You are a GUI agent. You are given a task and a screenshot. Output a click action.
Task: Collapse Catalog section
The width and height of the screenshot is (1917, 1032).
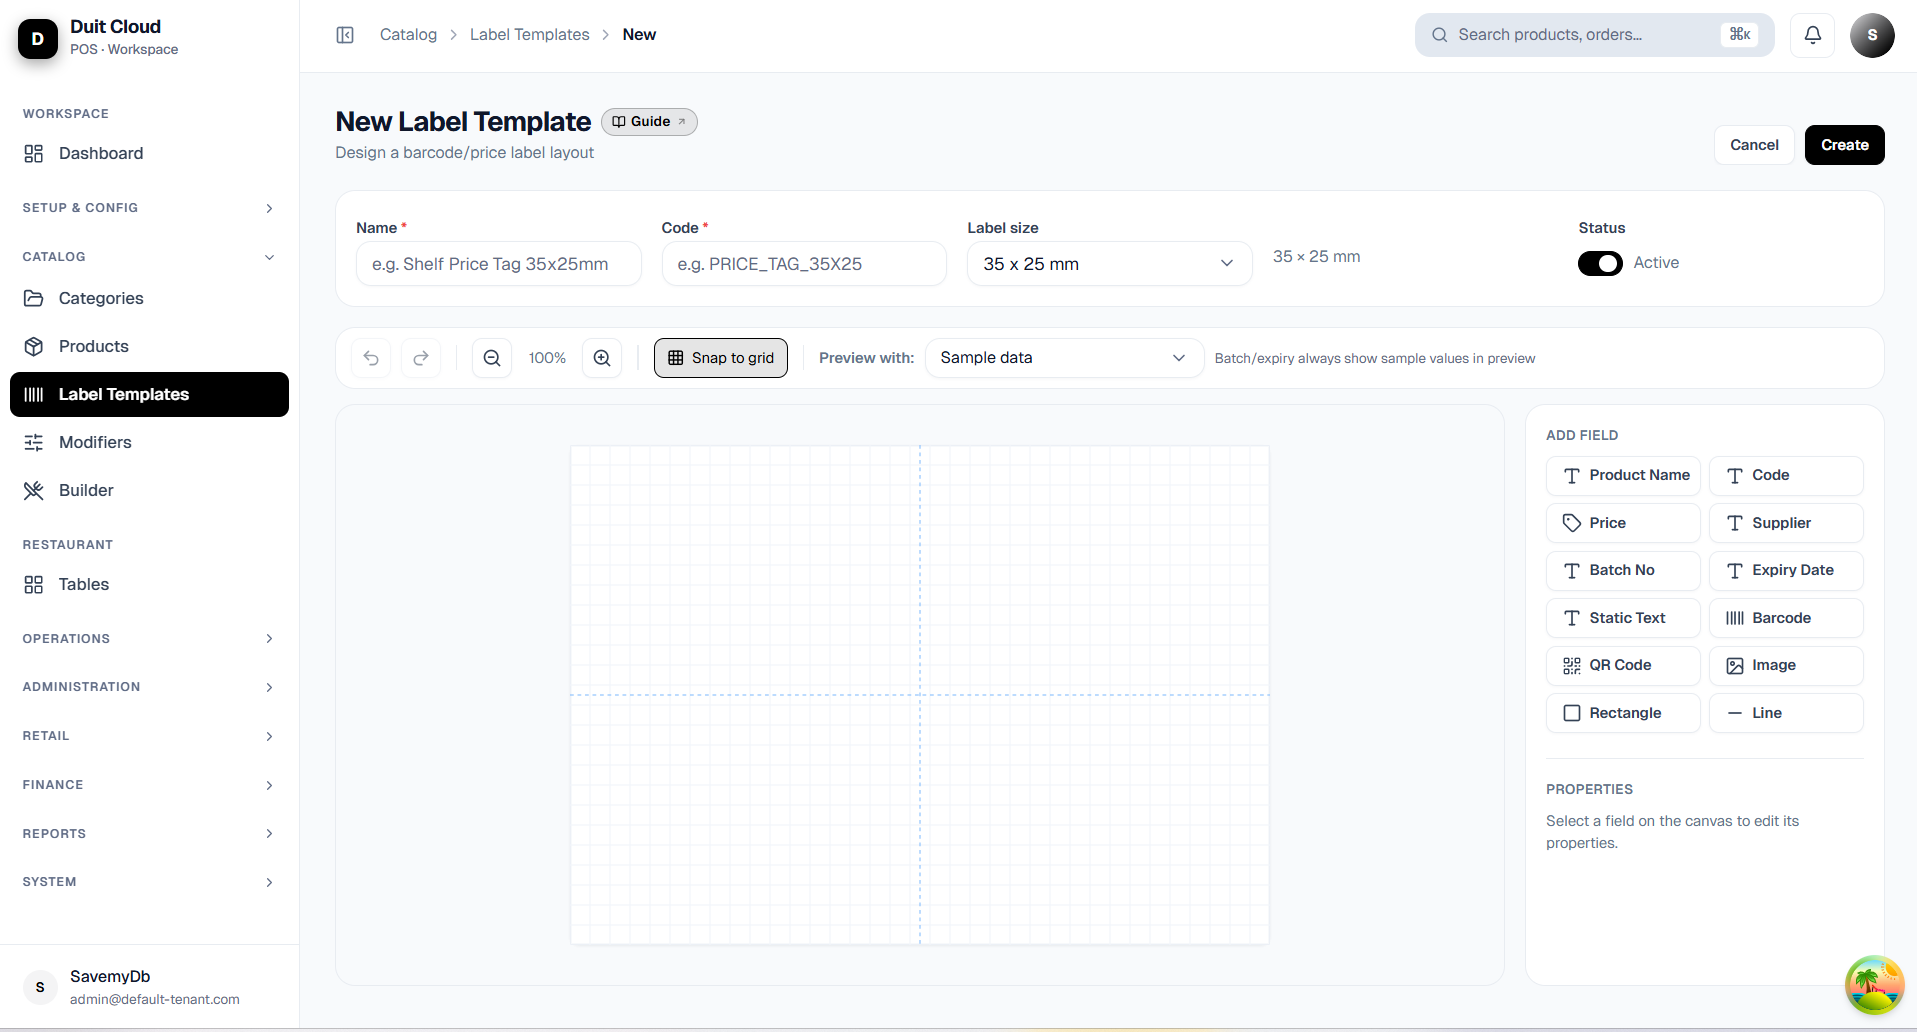point(149,257)
